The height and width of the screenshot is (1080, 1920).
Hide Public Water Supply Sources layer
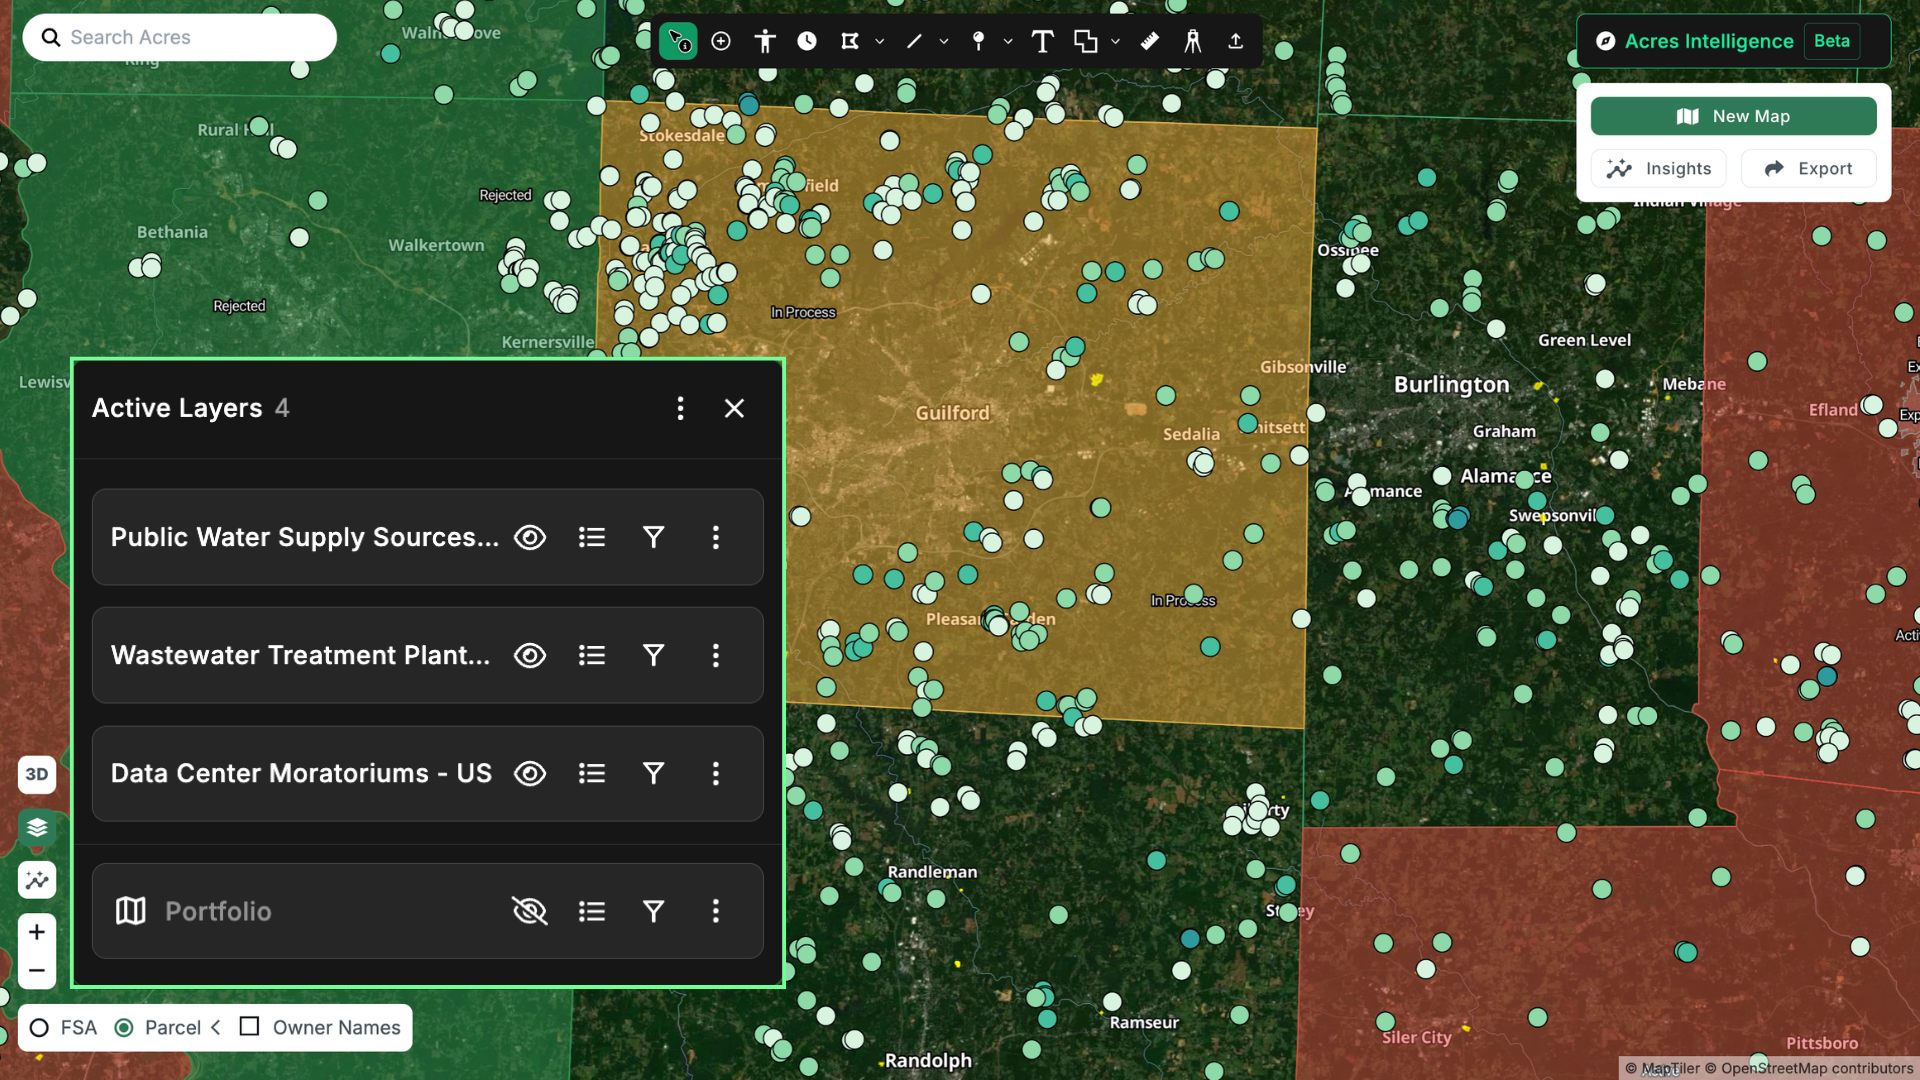pyautogui.click(x=530, y=538)
